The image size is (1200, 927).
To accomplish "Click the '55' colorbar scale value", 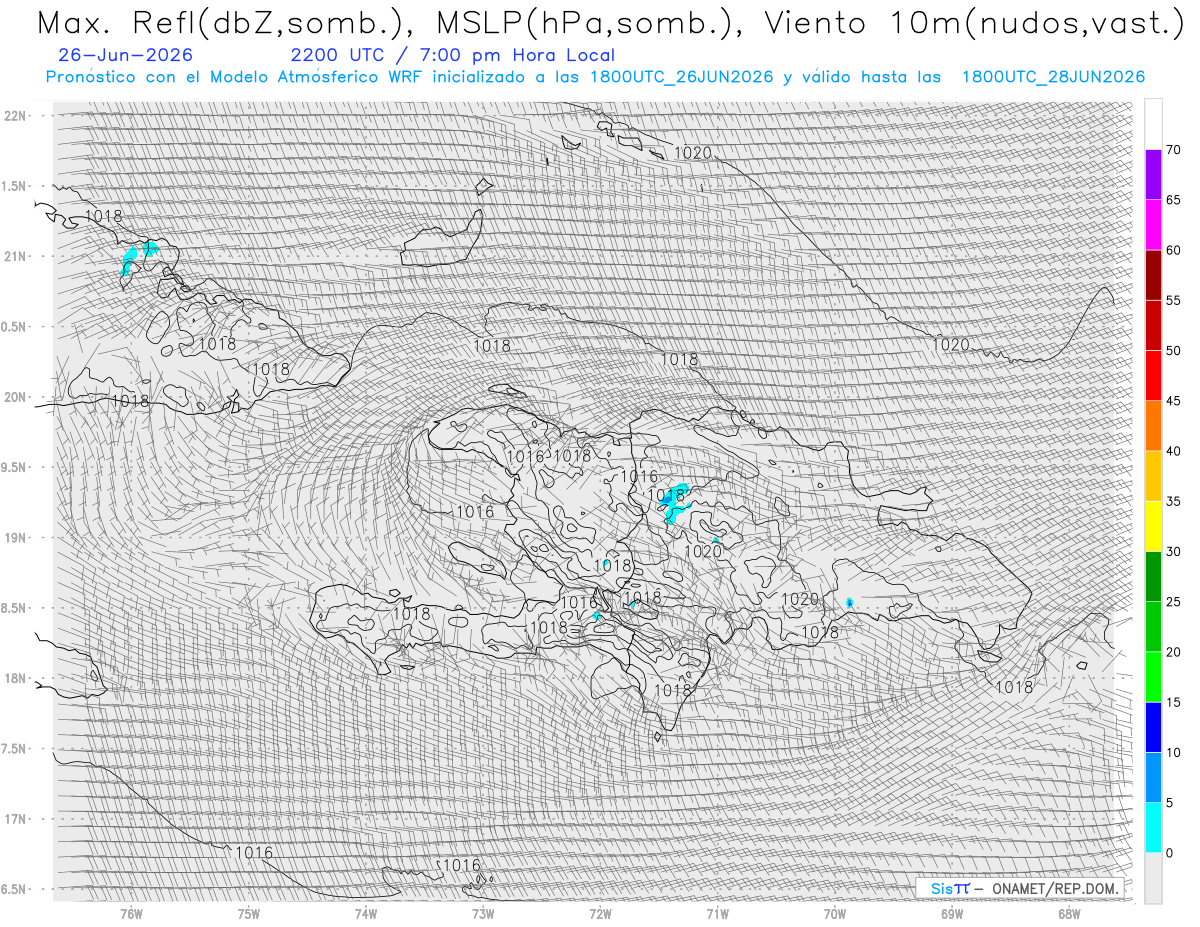I will click(1173, 300).
